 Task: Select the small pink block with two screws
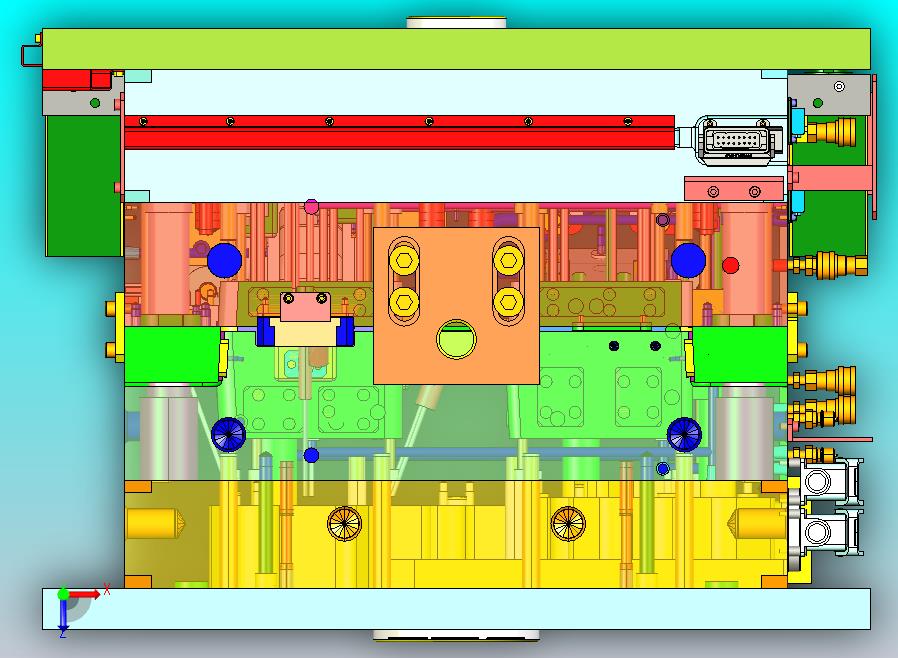point(306,306)
